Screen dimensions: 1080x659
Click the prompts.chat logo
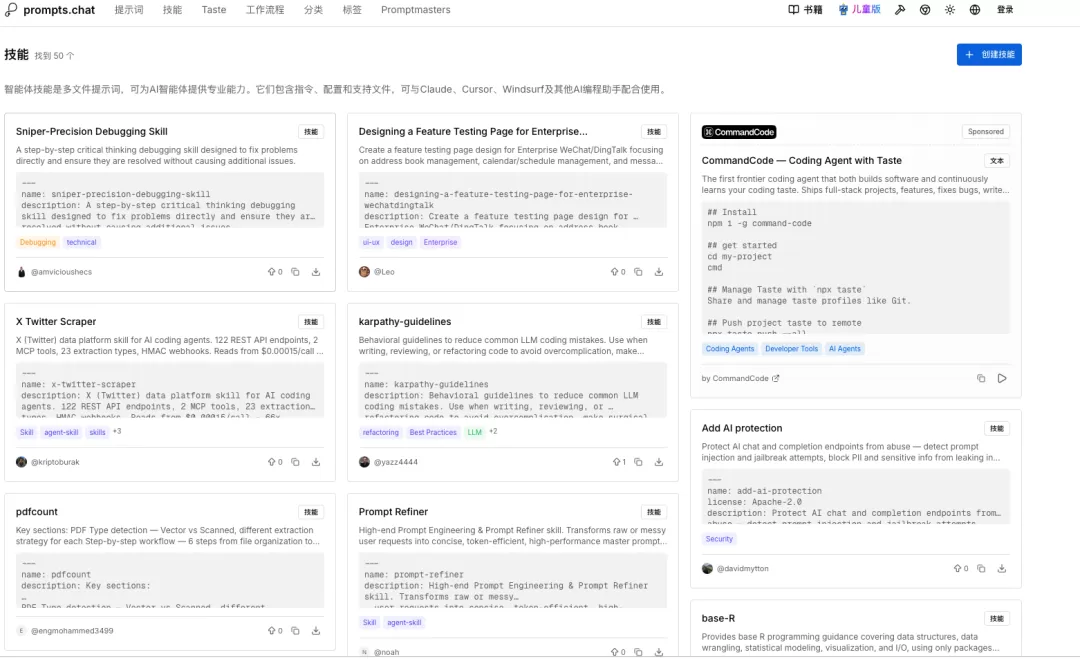[x=50, y=10]
